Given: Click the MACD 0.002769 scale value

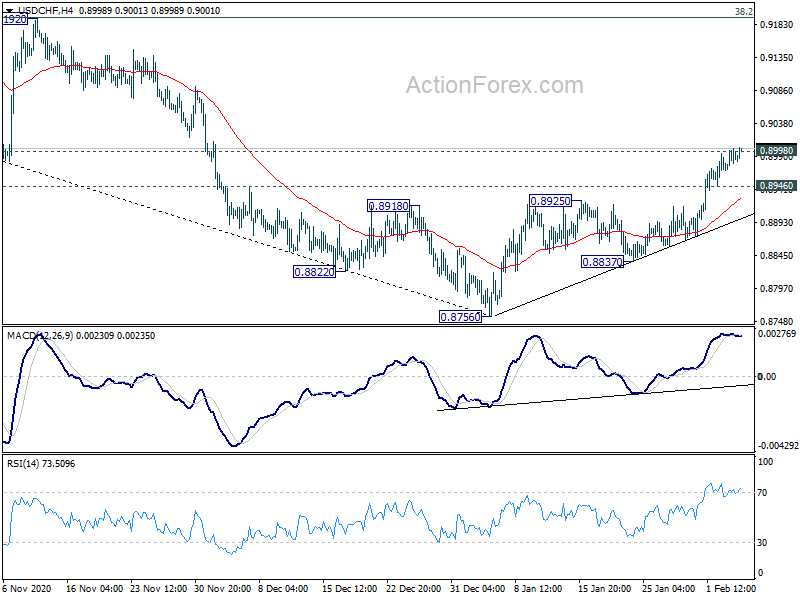Looking at the screenshot, I should (777, 334).
